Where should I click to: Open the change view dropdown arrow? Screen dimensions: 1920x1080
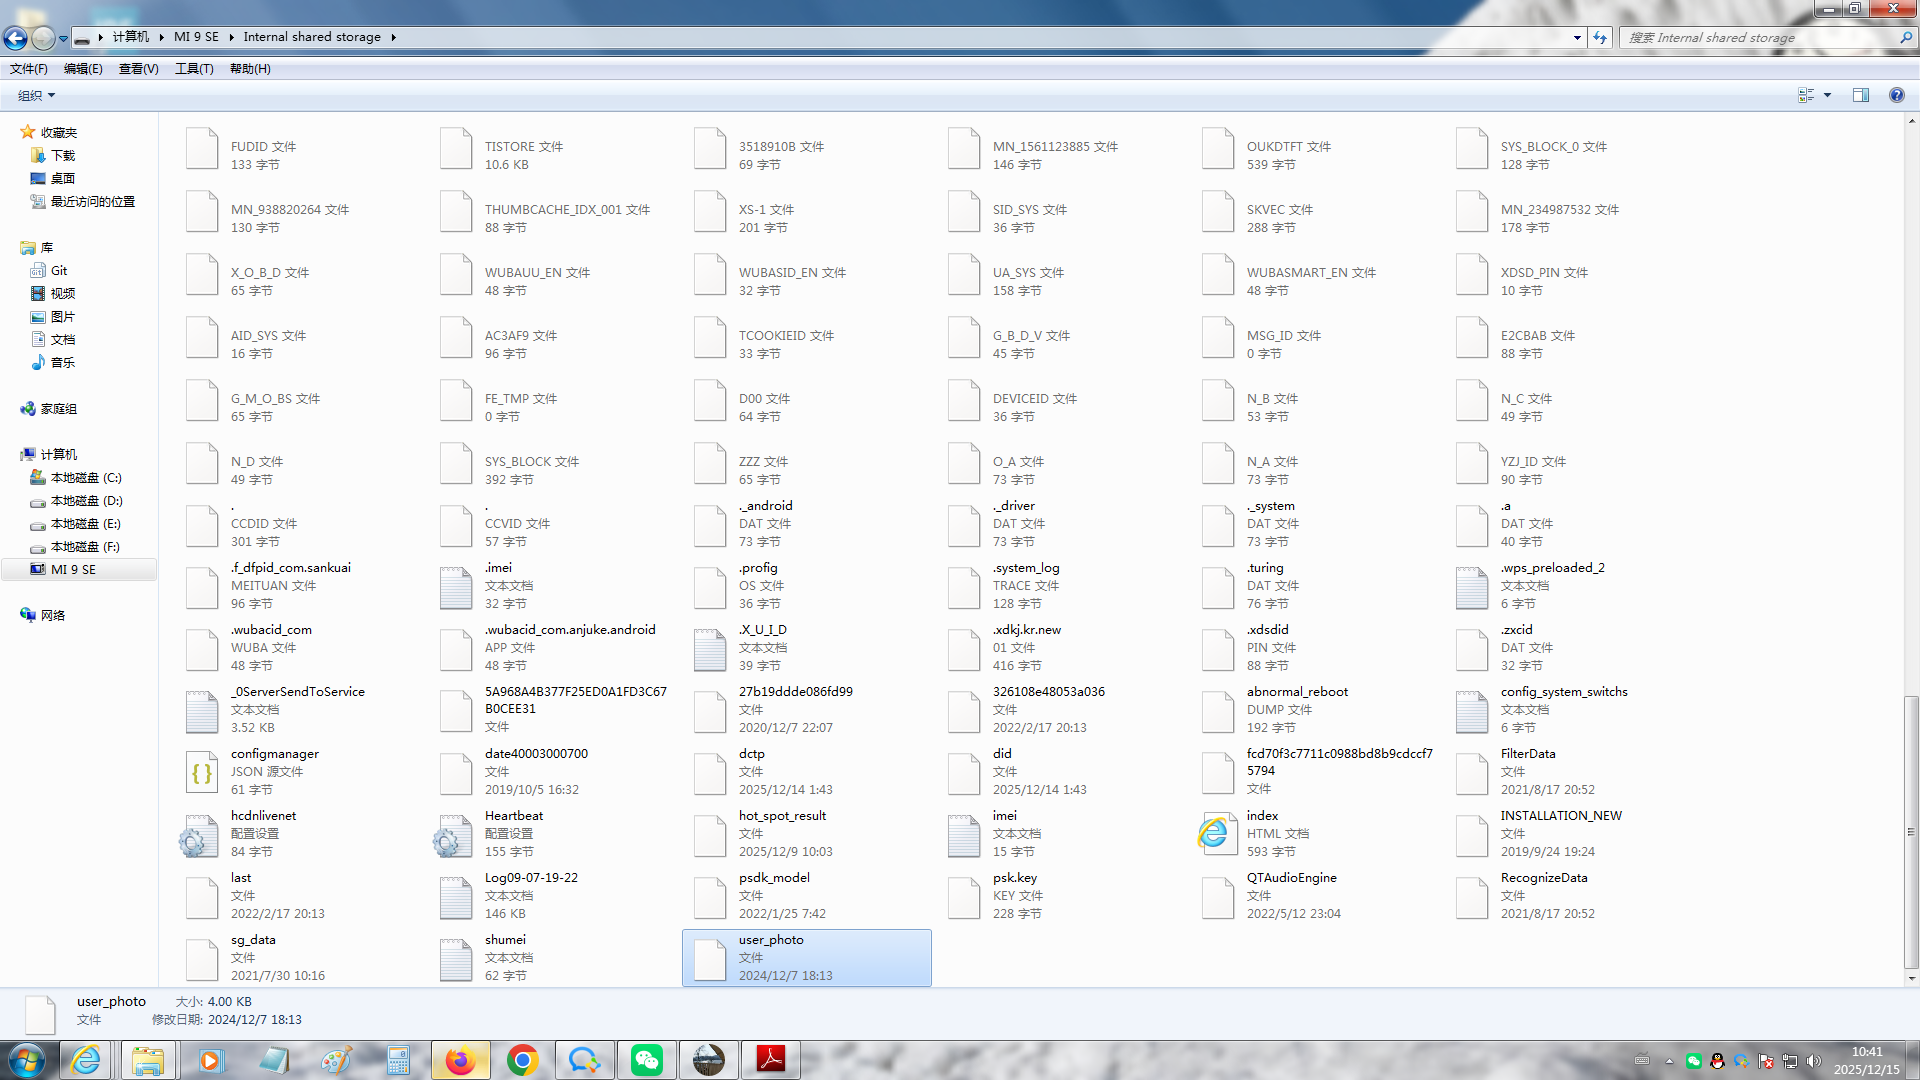(x=1827, y=95)
